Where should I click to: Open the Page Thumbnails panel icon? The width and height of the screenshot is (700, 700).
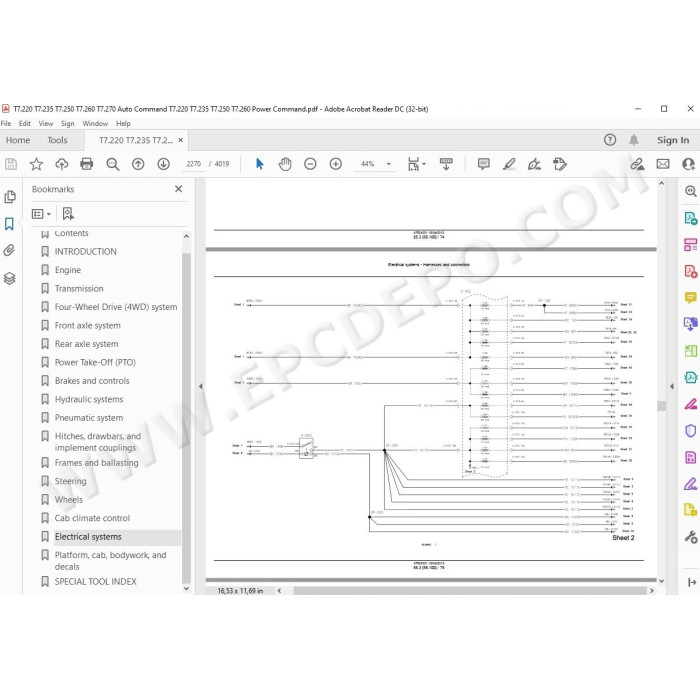(x=10, y=197)
